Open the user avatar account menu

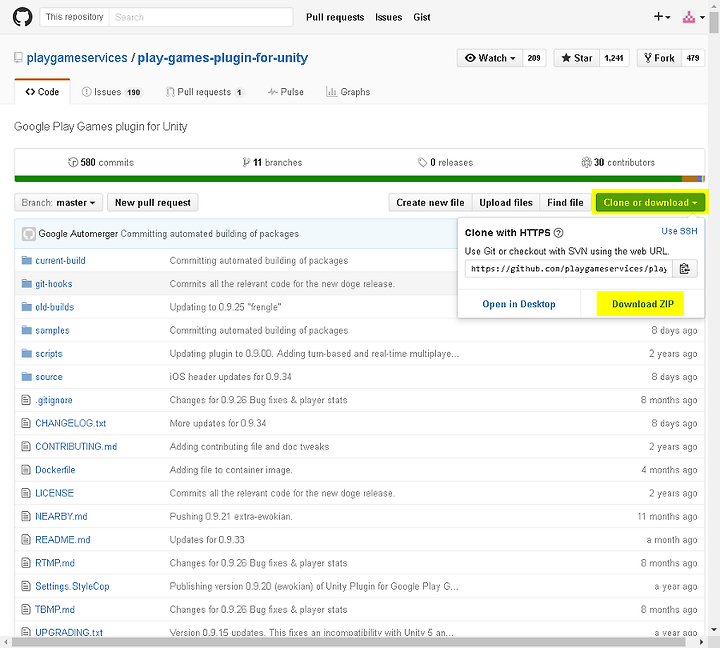693,17
